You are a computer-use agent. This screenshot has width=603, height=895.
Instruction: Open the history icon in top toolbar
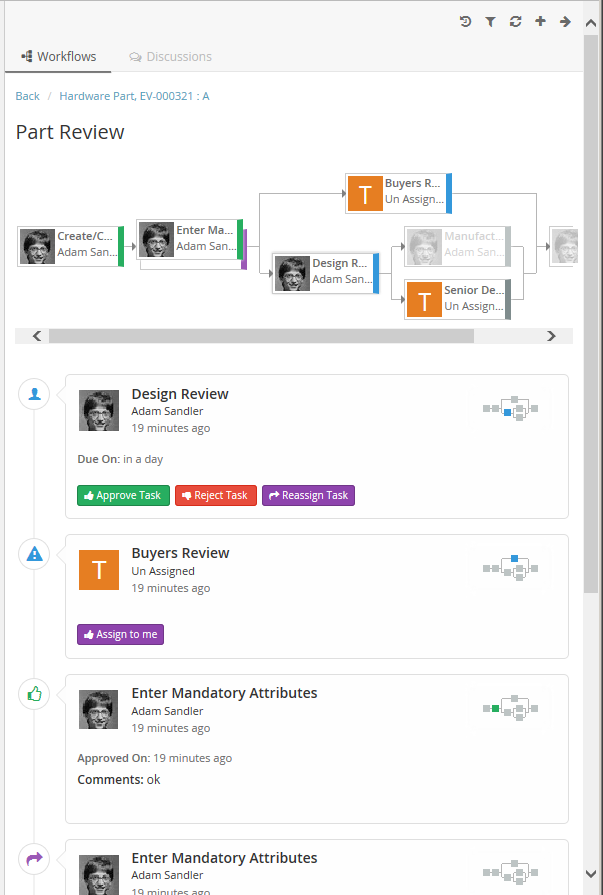(x=466, y=21)
